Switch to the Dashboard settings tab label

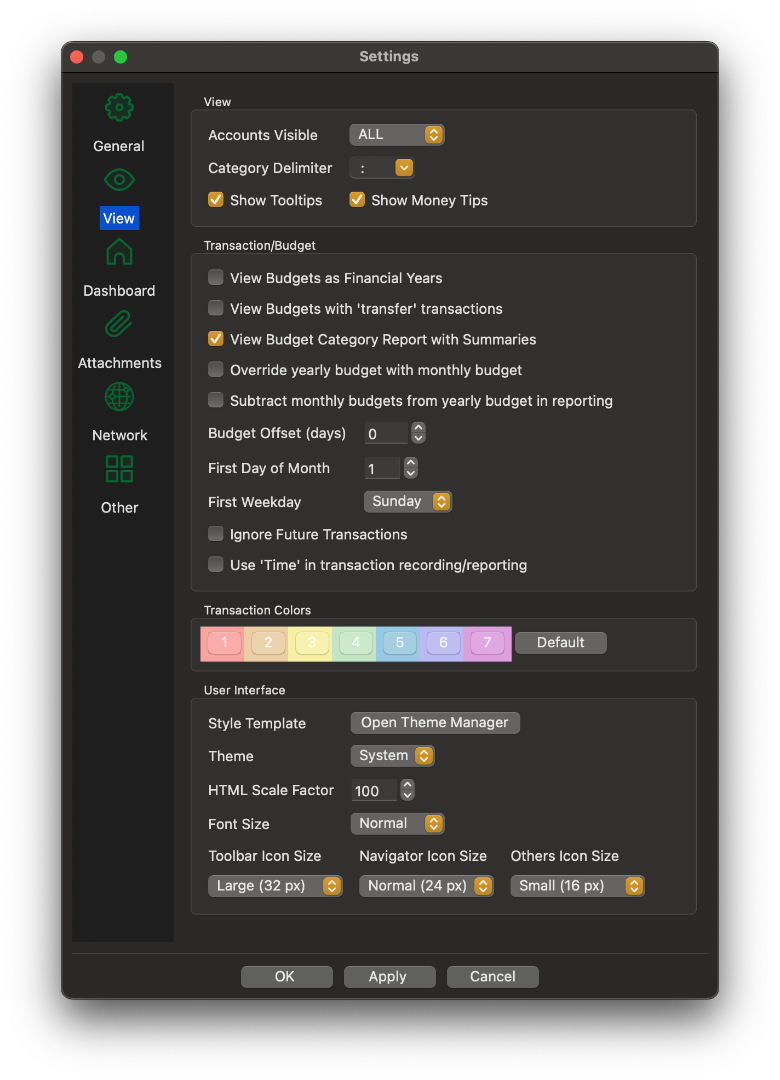point(119,291)
